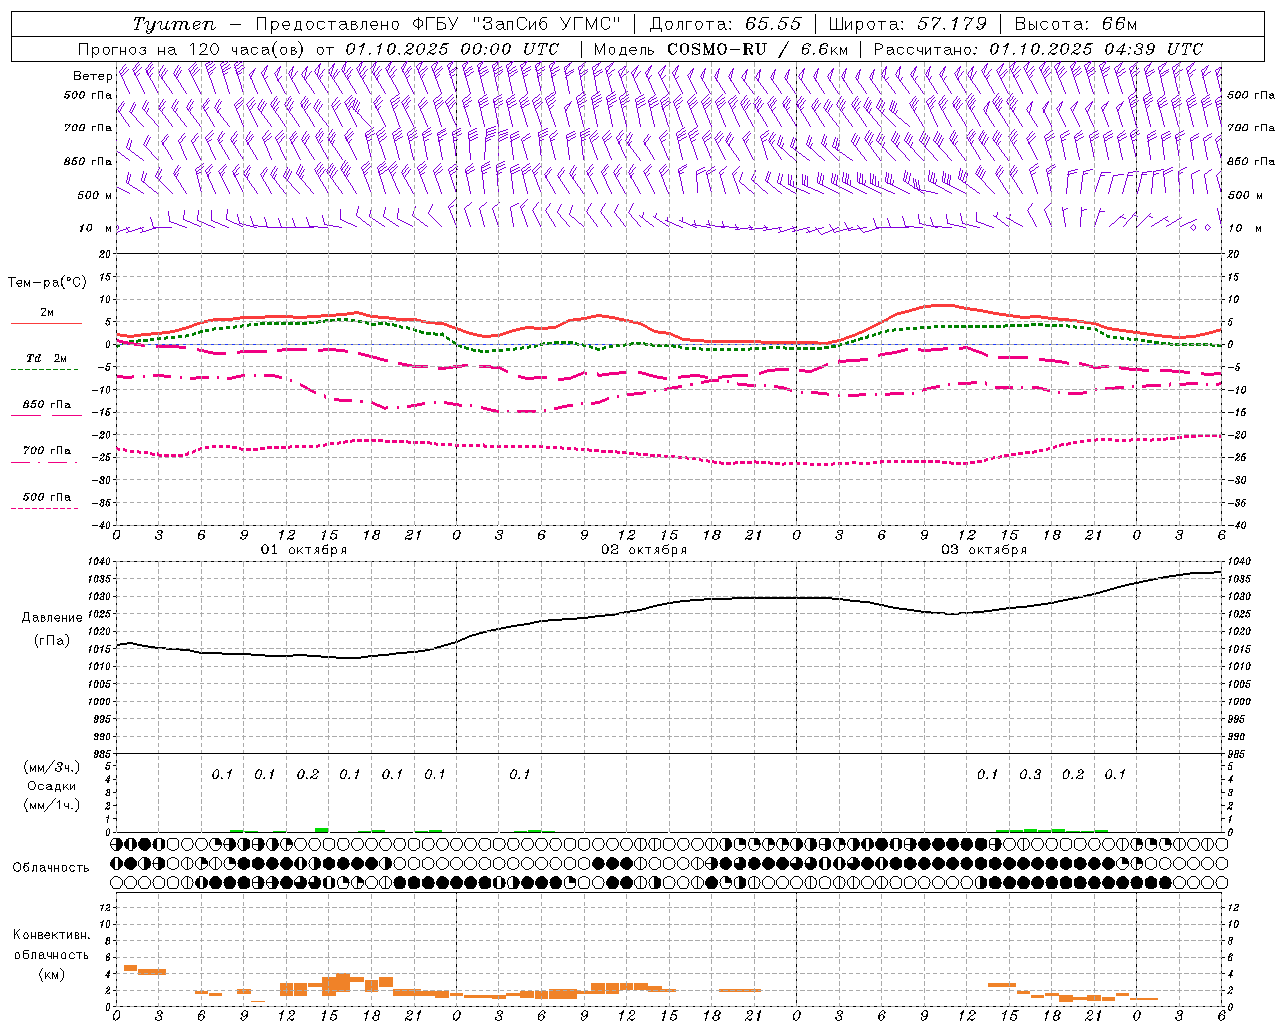Click the "Ветер" wind panel label

pos(93,76)
